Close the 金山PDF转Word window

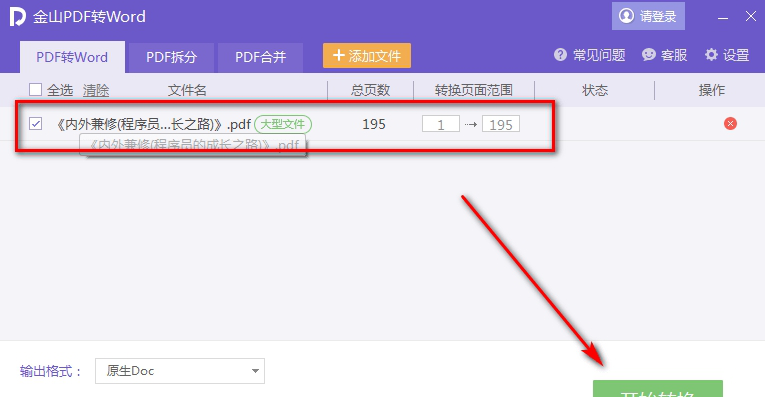click(750, 17)
